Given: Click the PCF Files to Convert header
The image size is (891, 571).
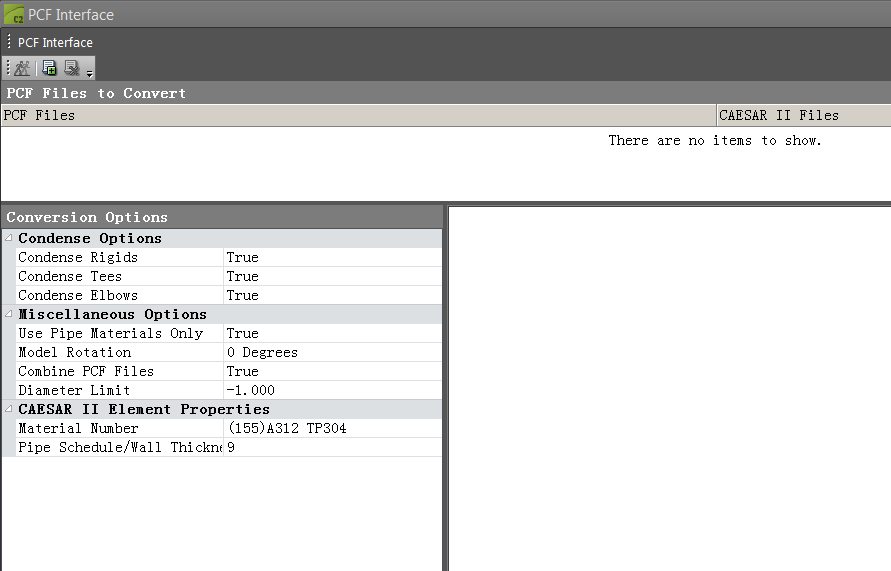Looking at the screenshot, I should (446, 93).
